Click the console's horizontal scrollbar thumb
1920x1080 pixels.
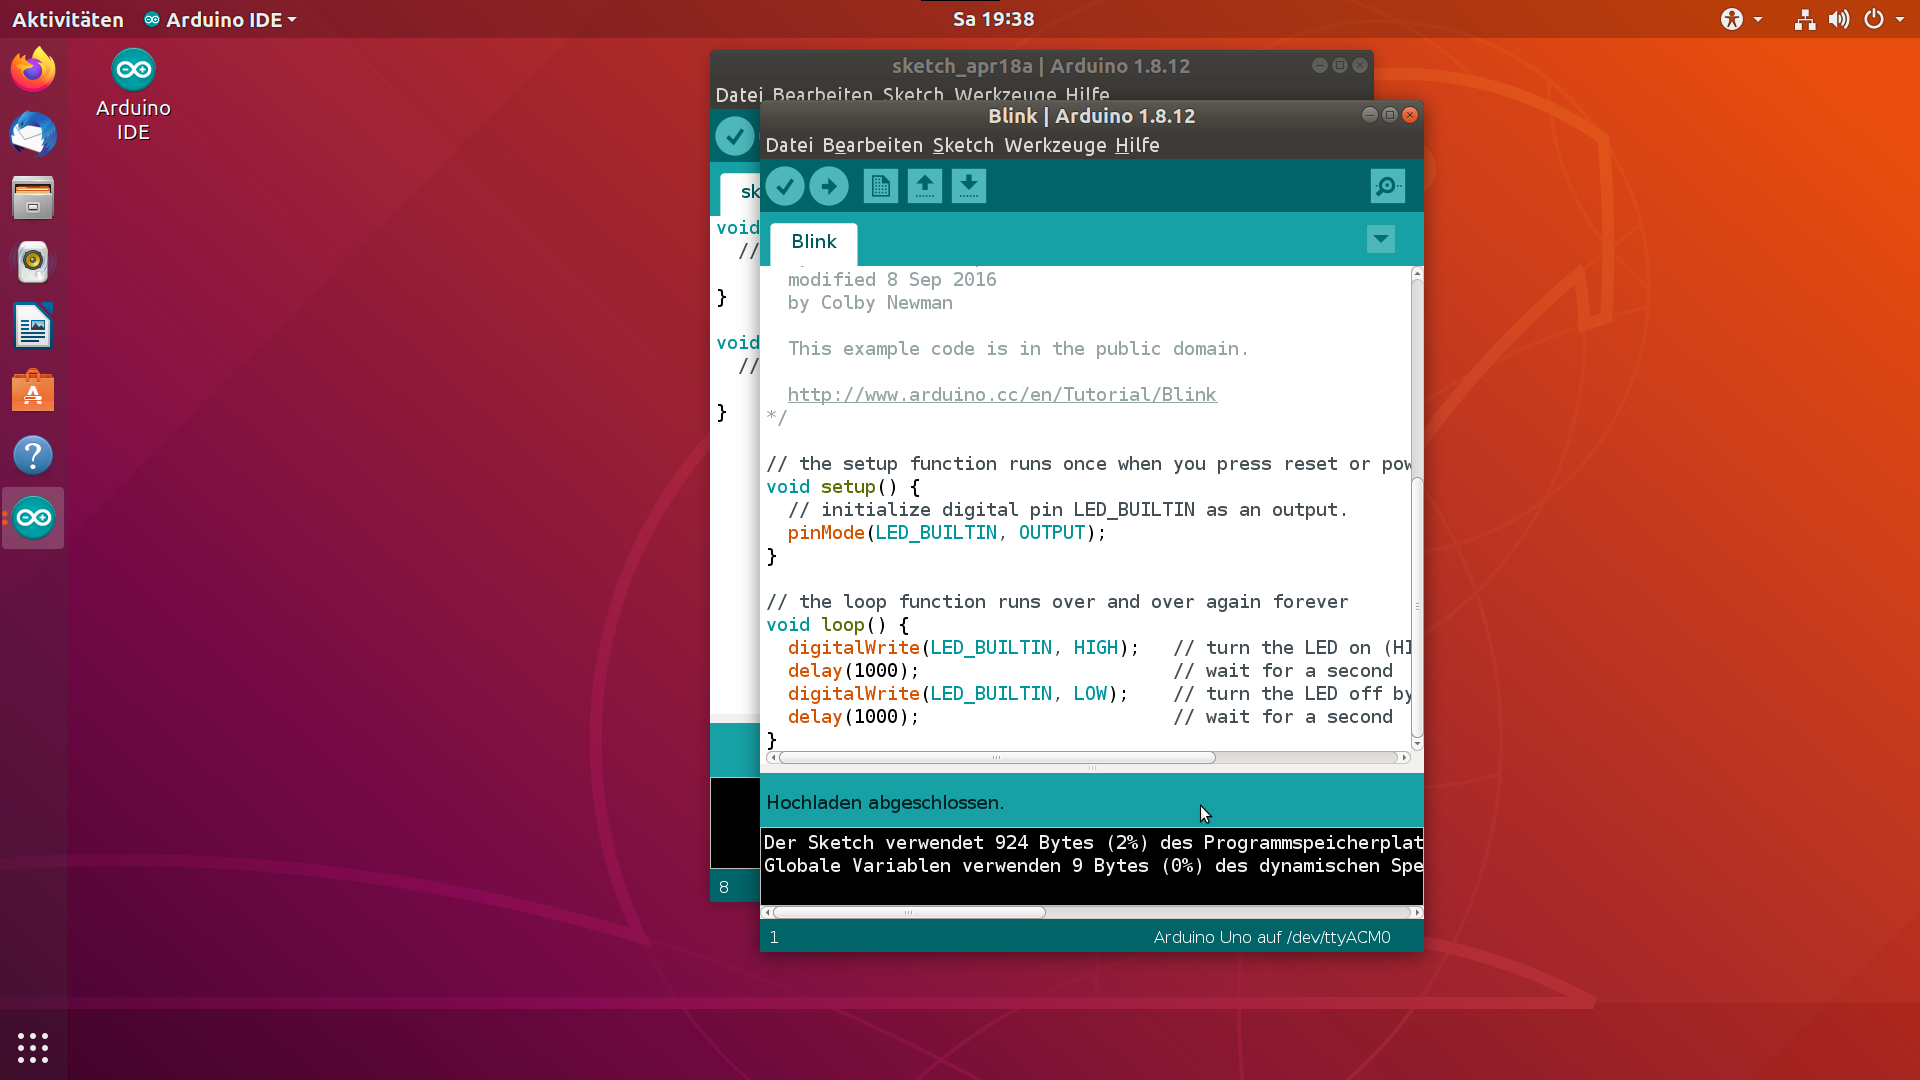908,912
